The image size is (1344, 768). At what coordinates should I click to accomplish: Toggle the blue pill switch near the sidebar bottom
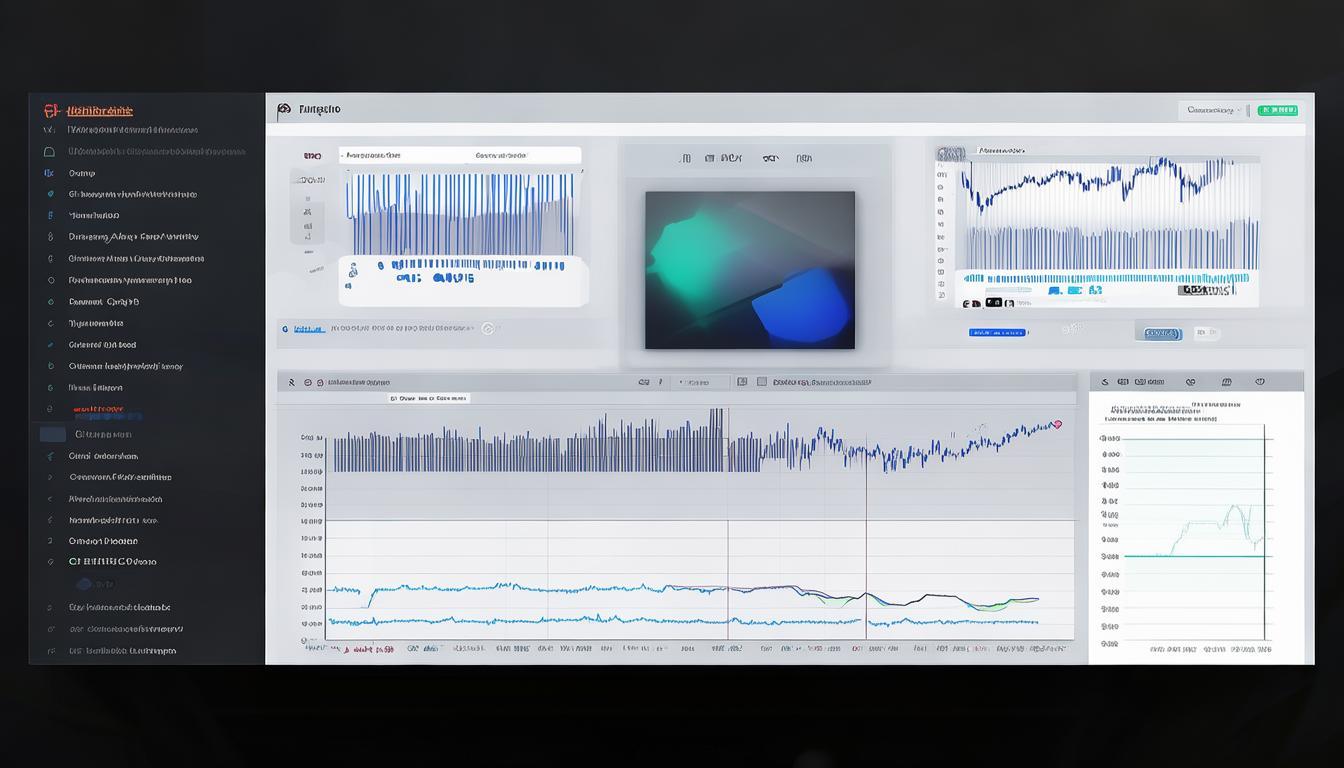coord(84,584)
